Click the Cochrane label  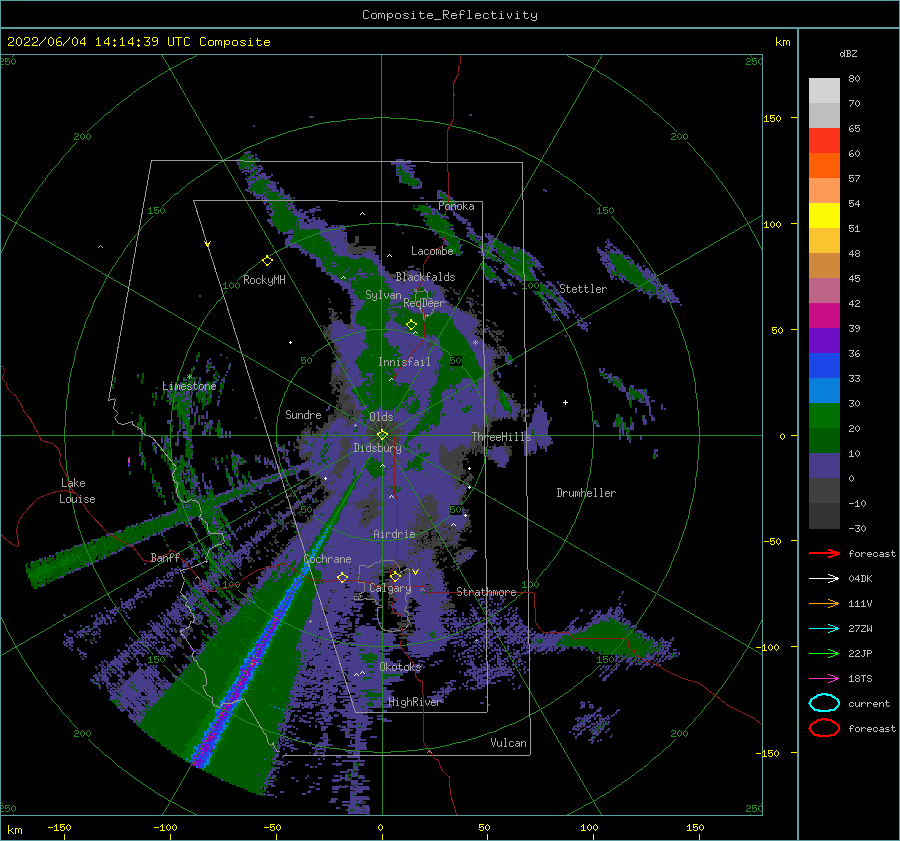(327, 559)
